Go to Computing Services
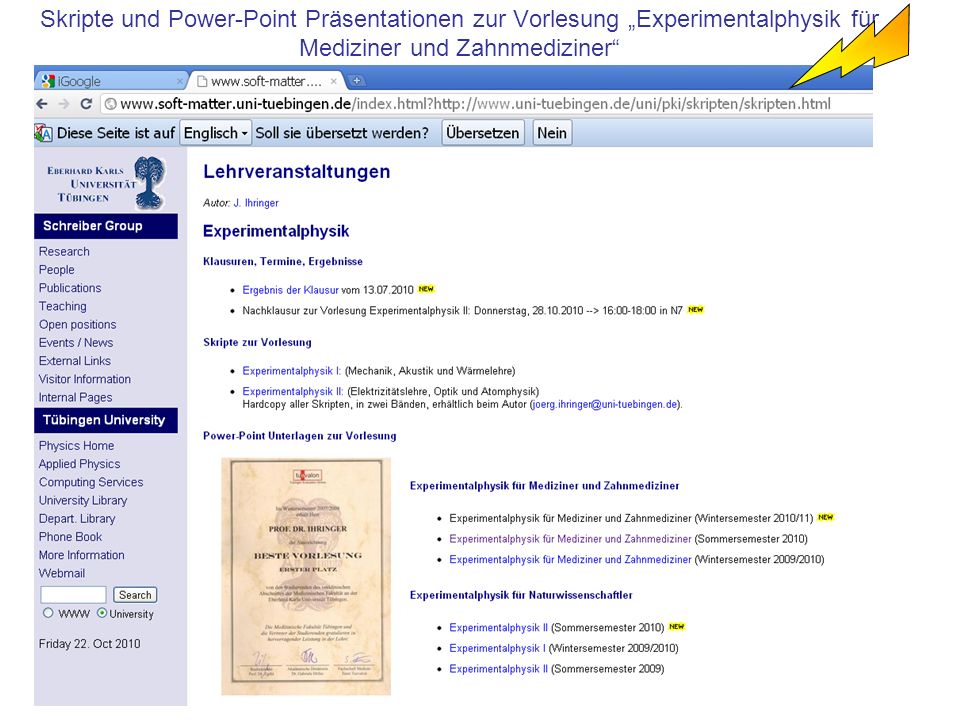Image resolution: width=960 pixels, height=720 pixels. point(91,482)
